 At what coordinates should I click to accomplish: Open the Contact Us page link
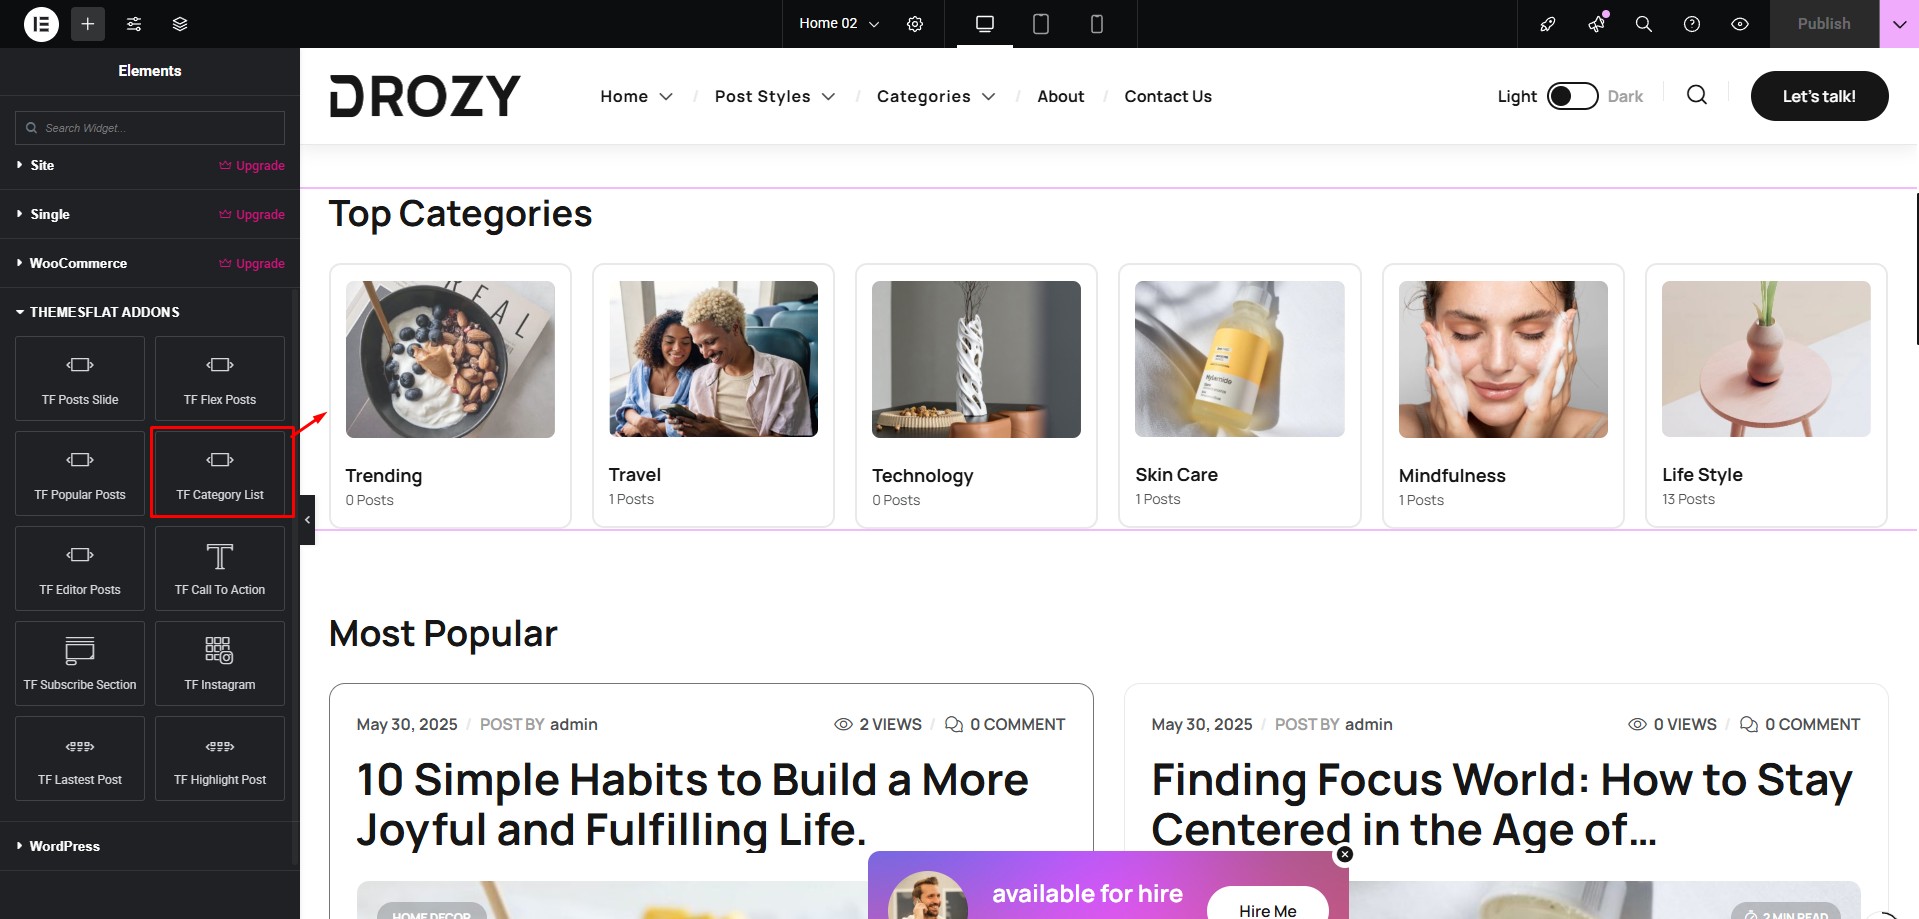coord(1168,96)
